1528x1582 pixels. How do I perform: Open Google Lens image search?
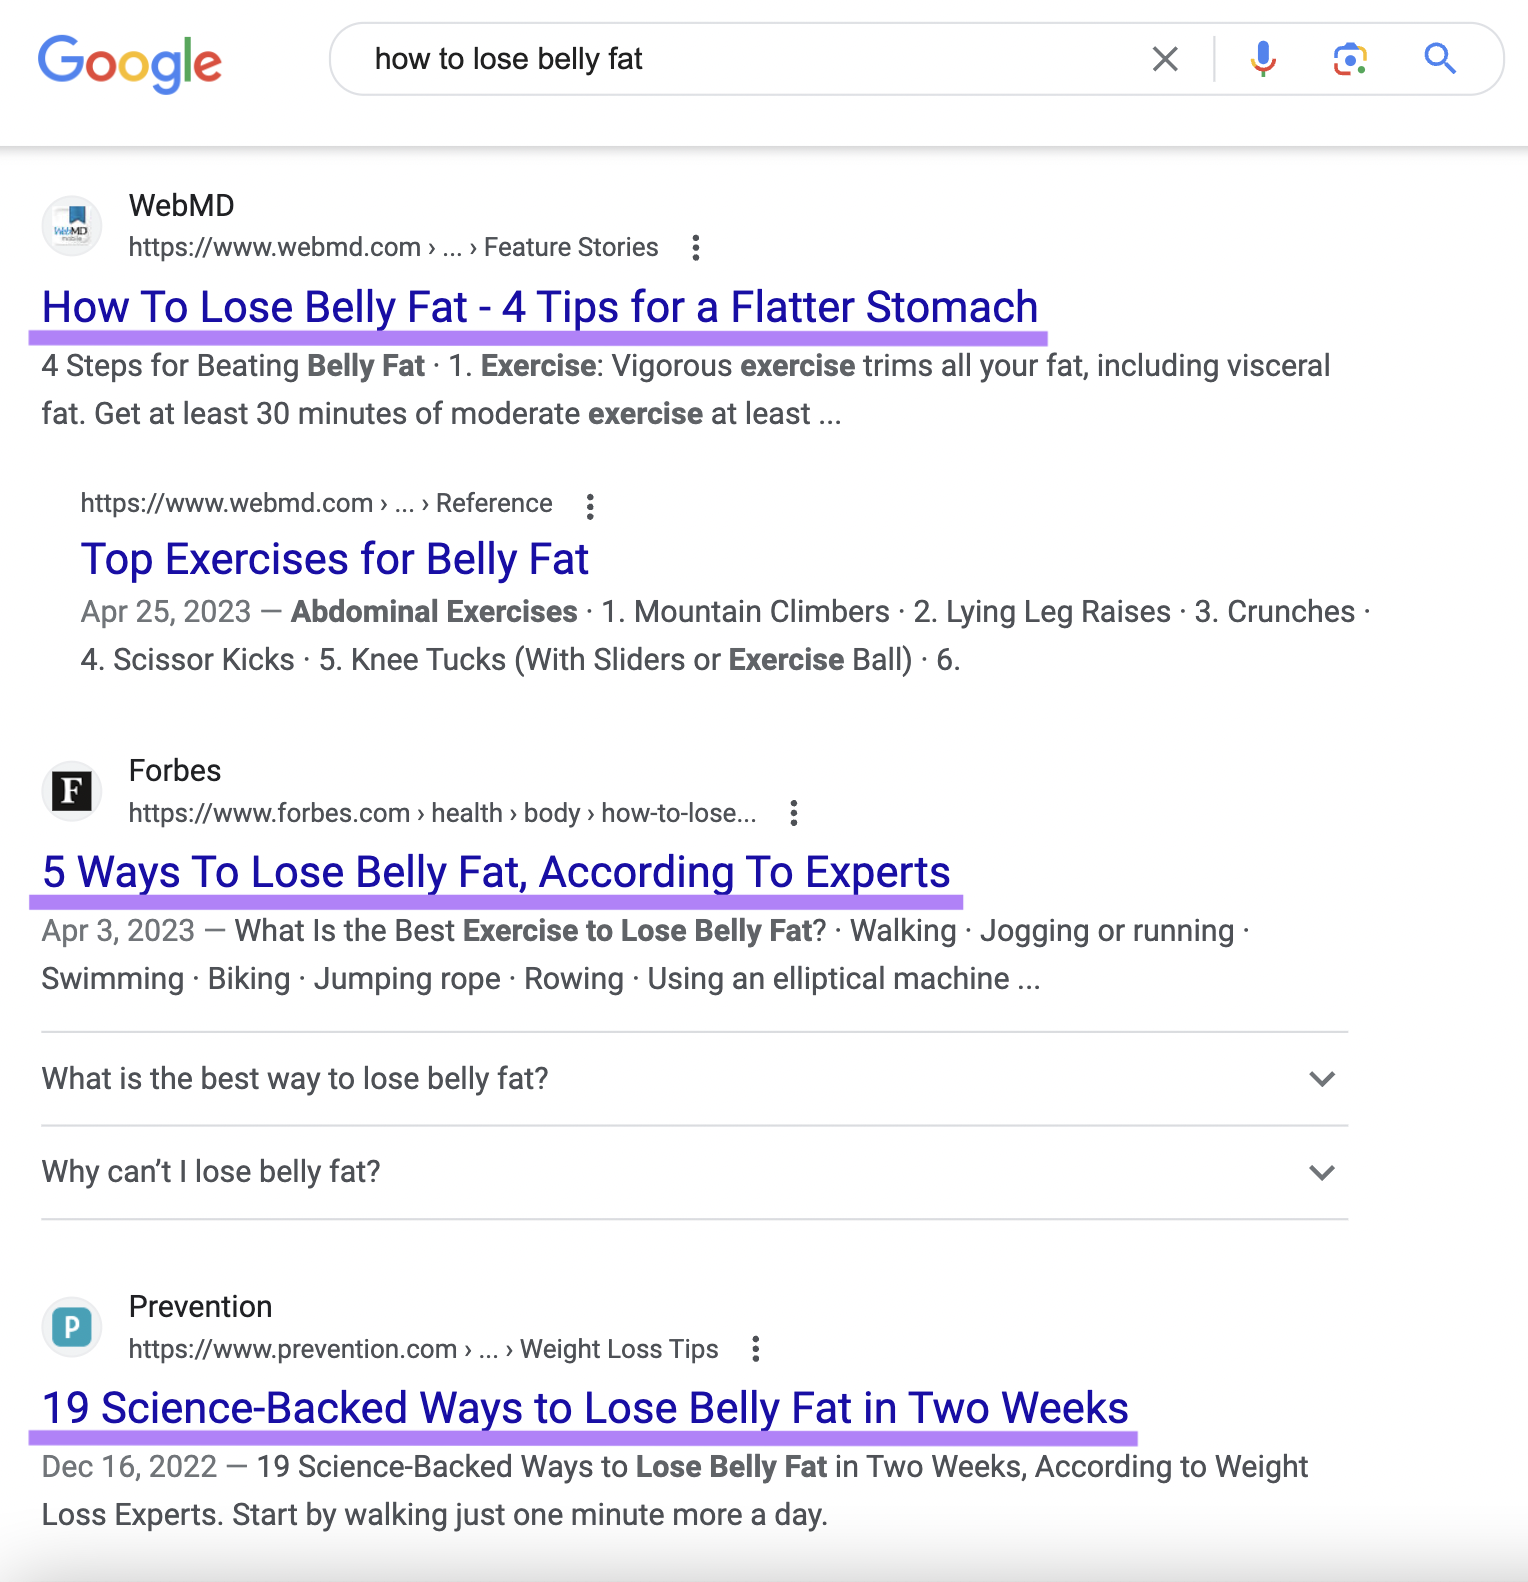coord(1349,59)
